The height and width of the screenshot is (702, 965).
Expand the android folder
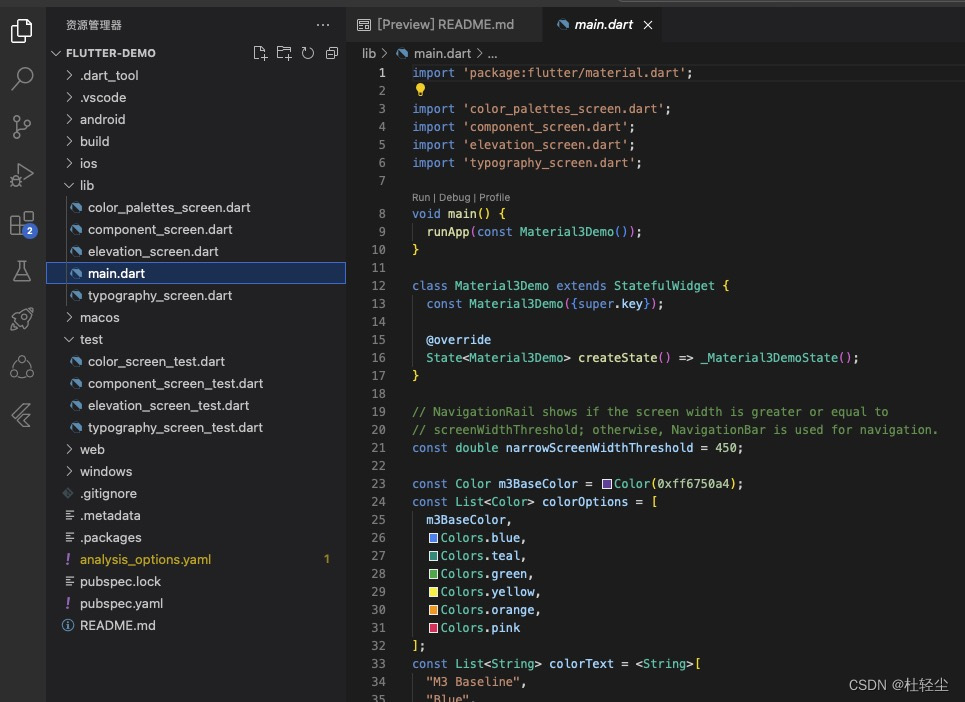pos(102,119)
